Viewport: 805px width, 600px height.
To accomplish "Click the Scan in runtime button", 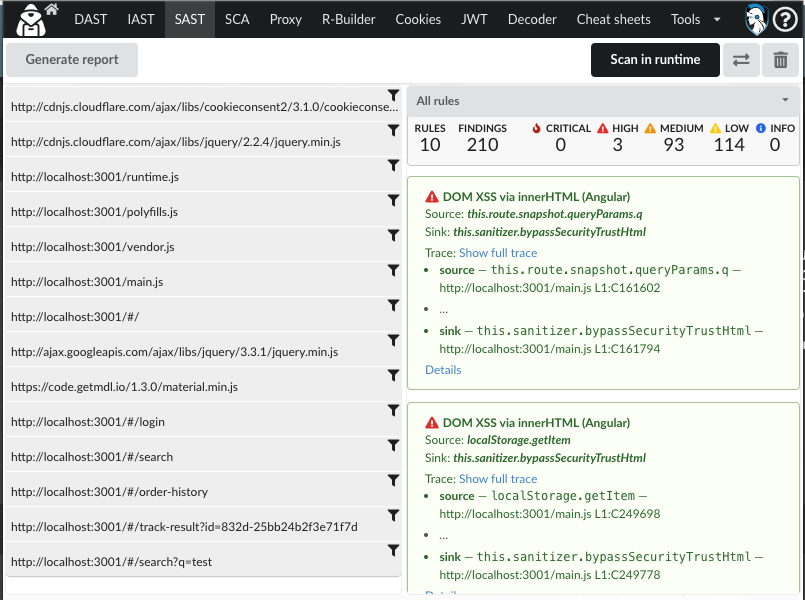I will click(x=655, y=60).
